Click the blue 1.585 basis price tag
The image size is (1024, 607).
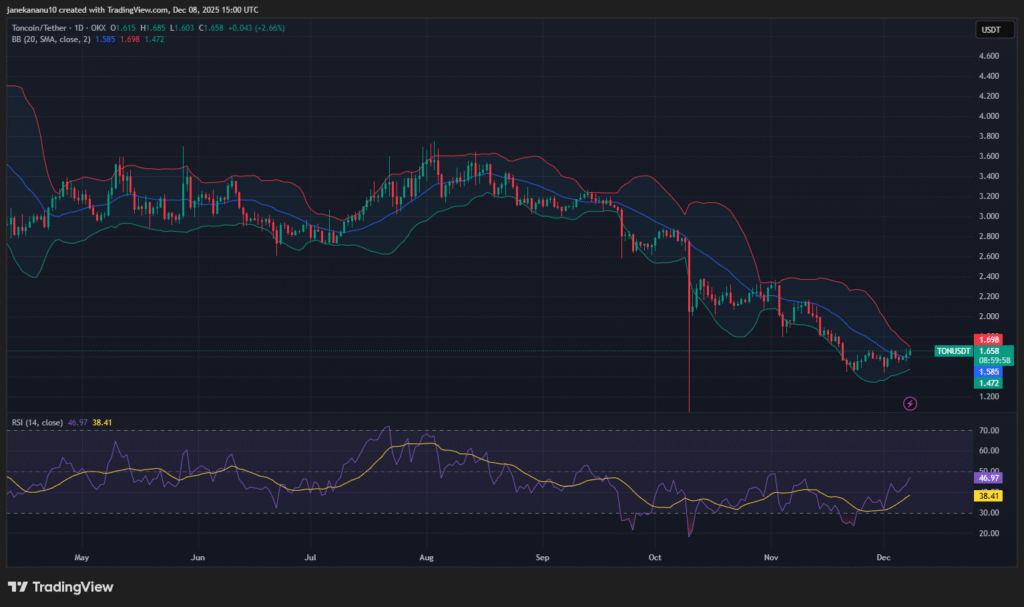coord(988,371)
